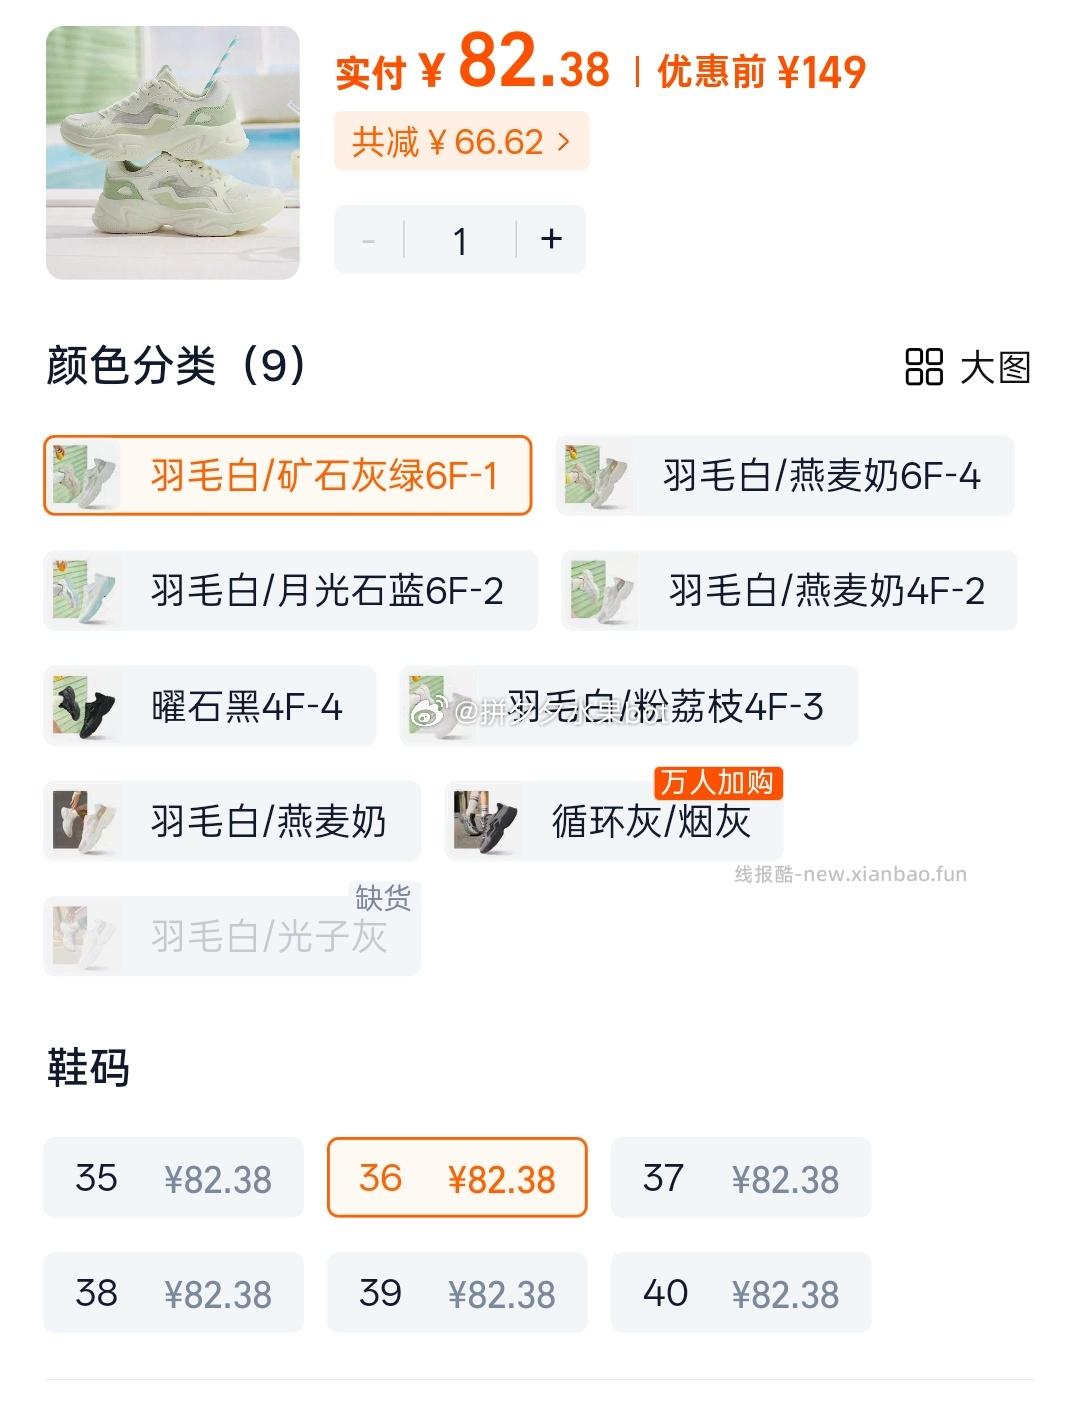Select shoe size 36
Image resolution: width=1080 pixels, height=1421 pixels.
pyautogui.click(x=457, y=1177)
